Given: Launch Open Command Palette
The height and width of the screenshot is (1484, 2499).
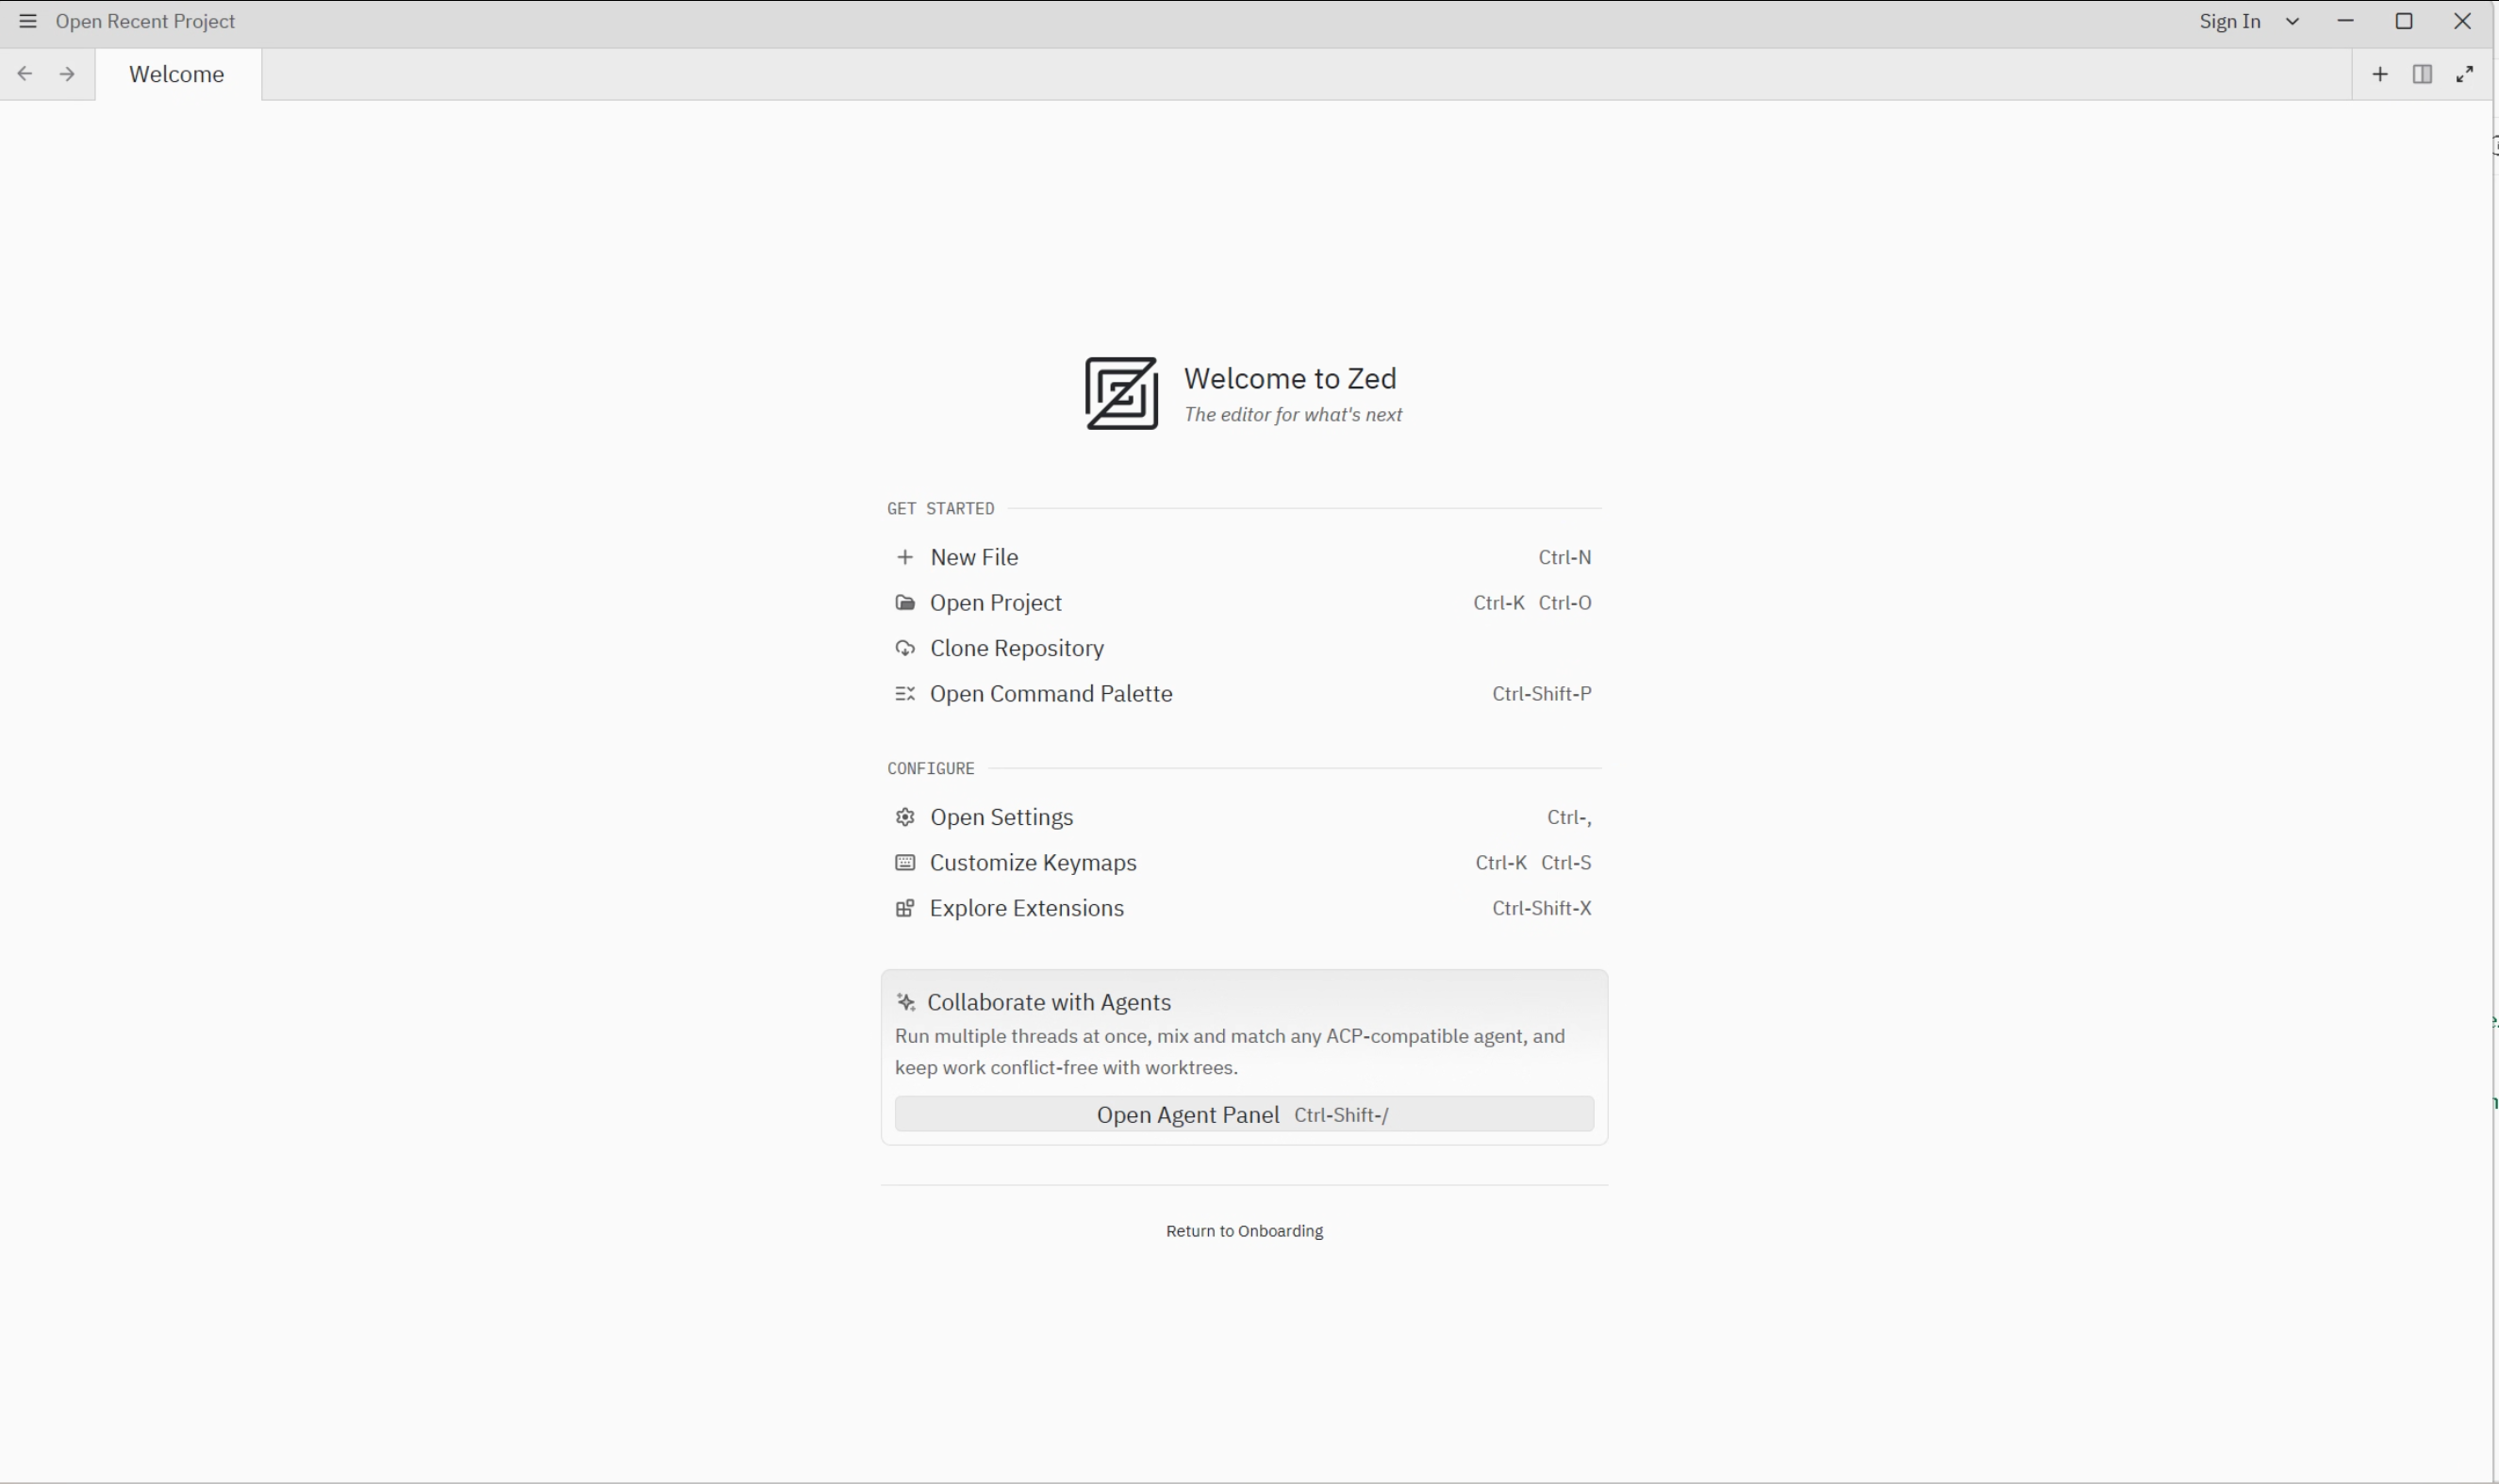Looking at the screenshot, I should point(1244,694).
